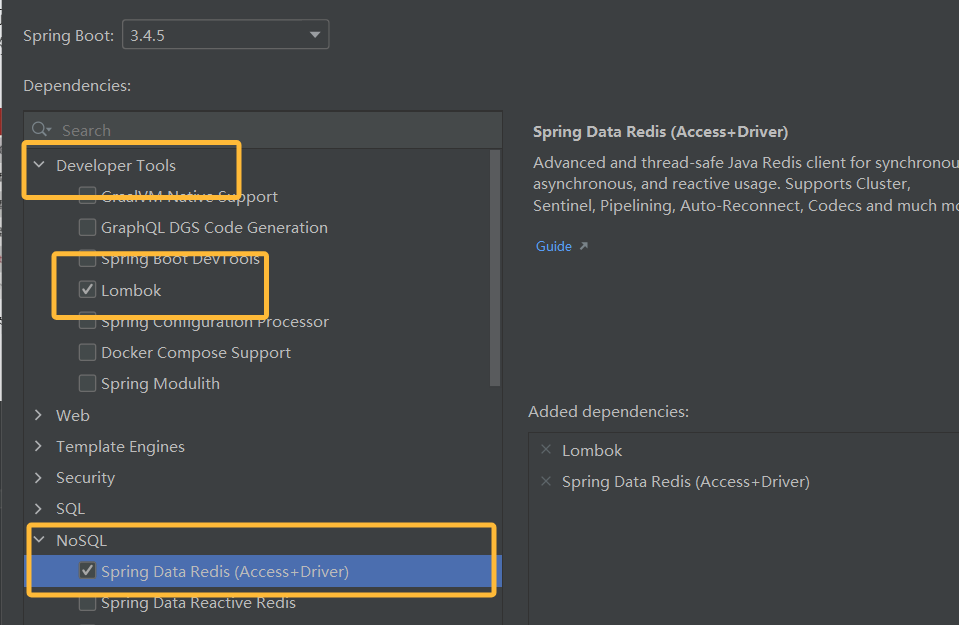Viewport: 959px width, 625px height.
Task: Select Lombok in Added dependencies list
Action: (592, 451)
